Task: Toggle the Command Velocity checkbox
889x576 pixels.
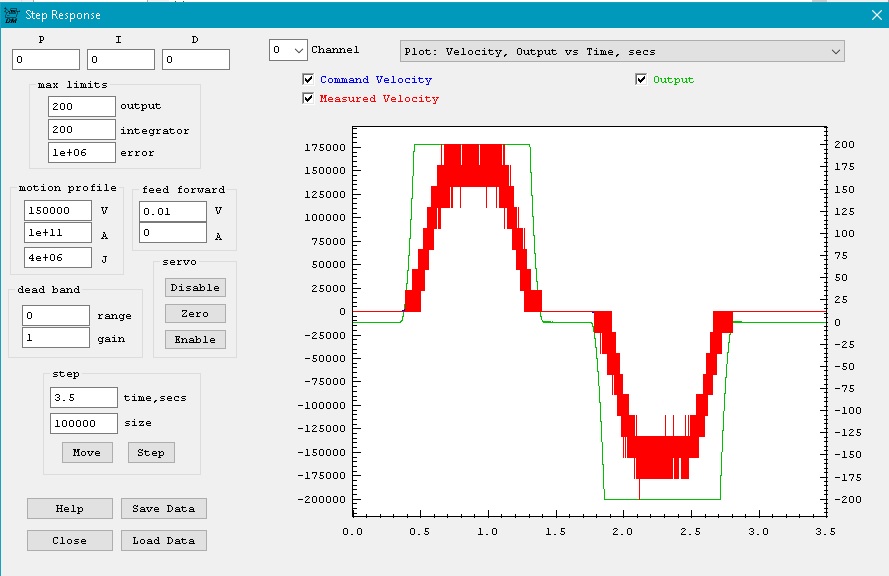Action: click(x=308, y=80)
